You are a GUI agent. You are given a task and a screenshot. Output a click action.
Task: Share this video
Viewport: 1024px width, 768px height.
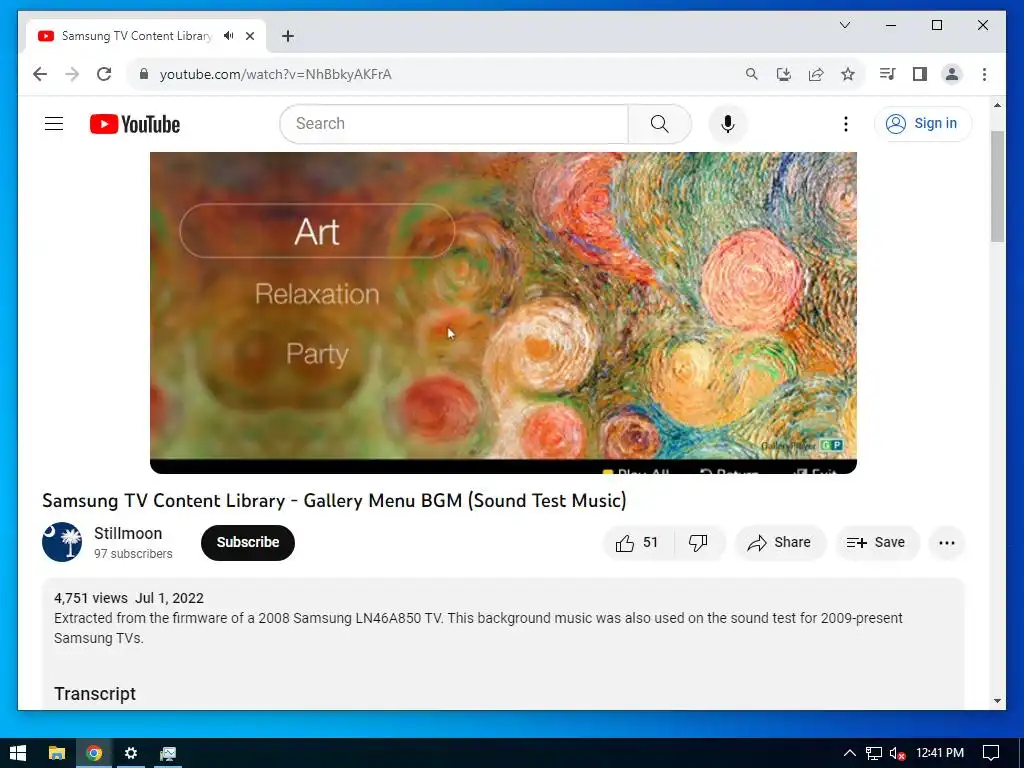(x=780, y=543)
